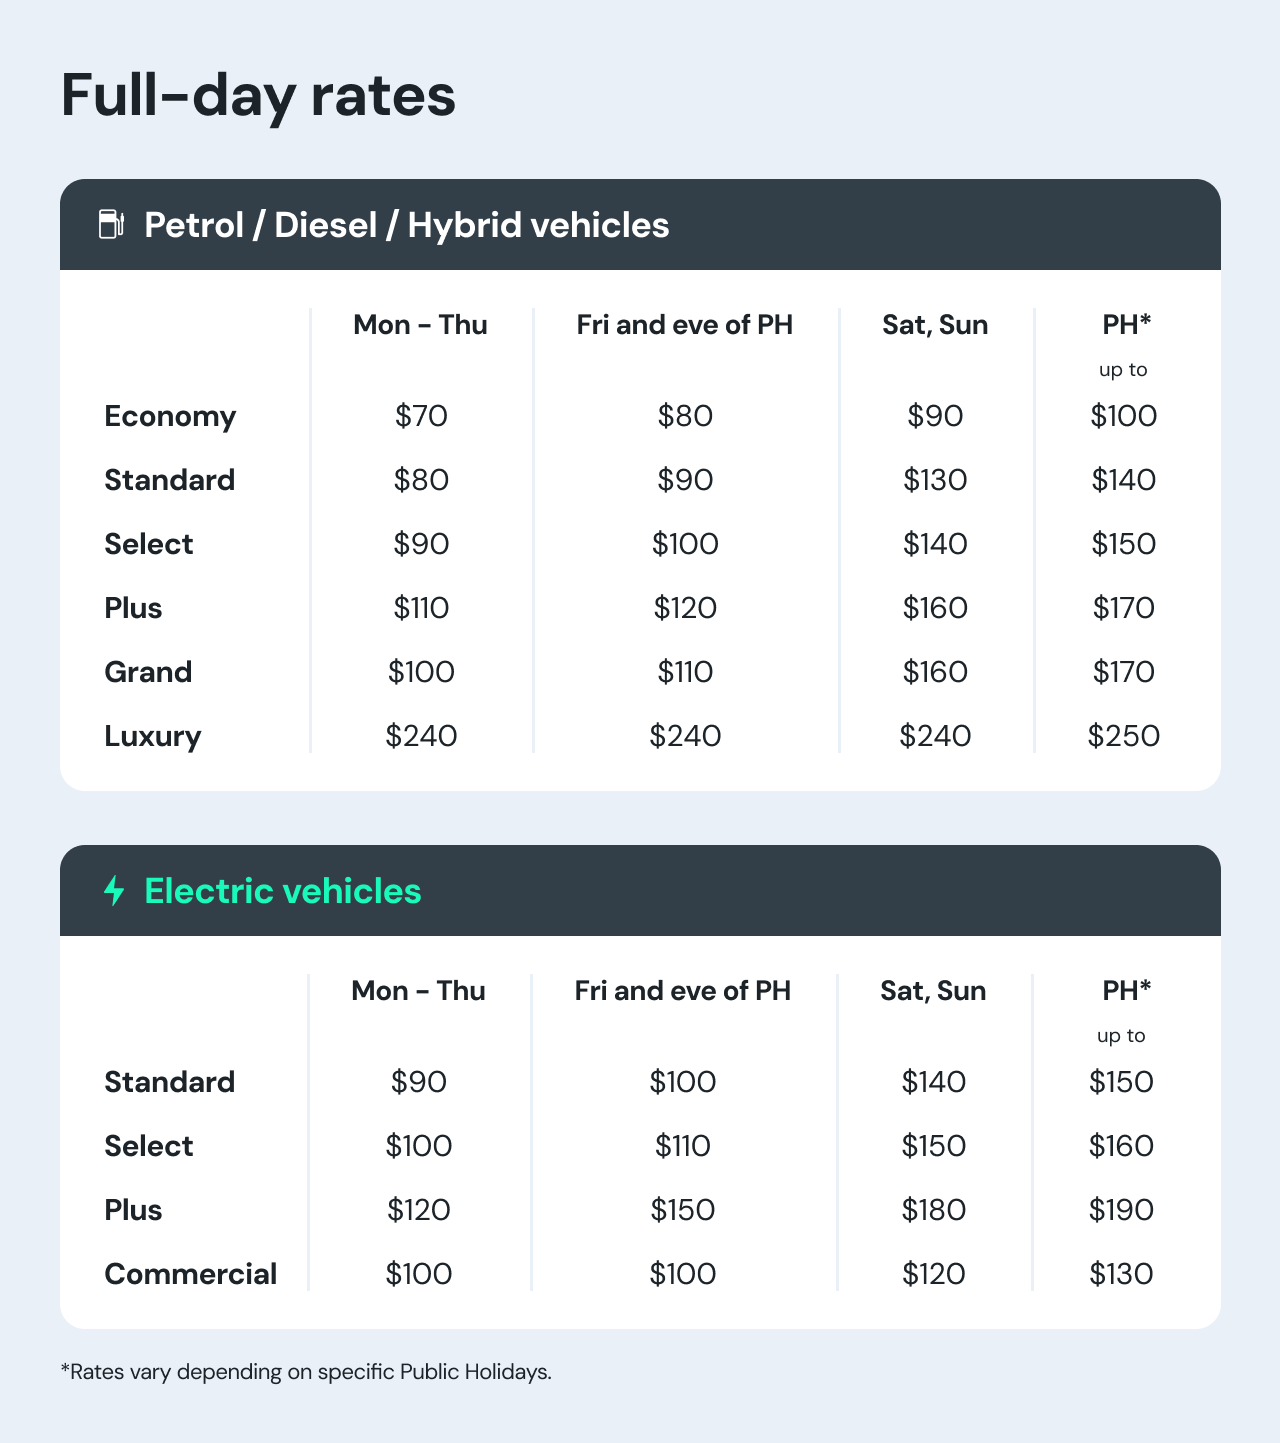Click the Public Holidays rates footnote

[x=306, y=1372]
